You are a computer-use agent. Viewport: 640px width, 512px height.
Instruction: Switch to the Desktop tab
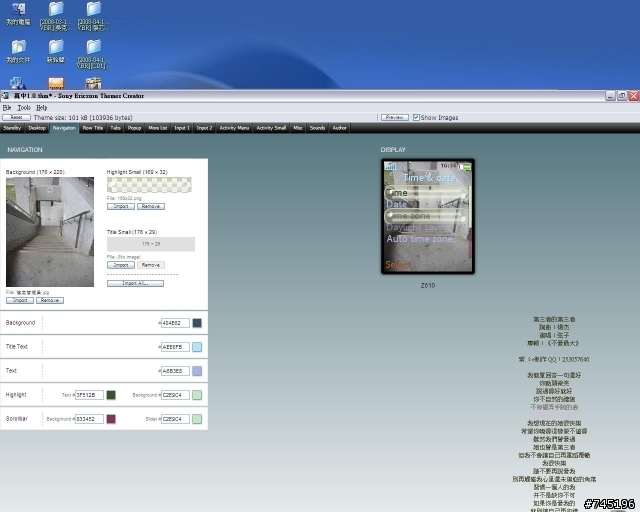[37, 128]
